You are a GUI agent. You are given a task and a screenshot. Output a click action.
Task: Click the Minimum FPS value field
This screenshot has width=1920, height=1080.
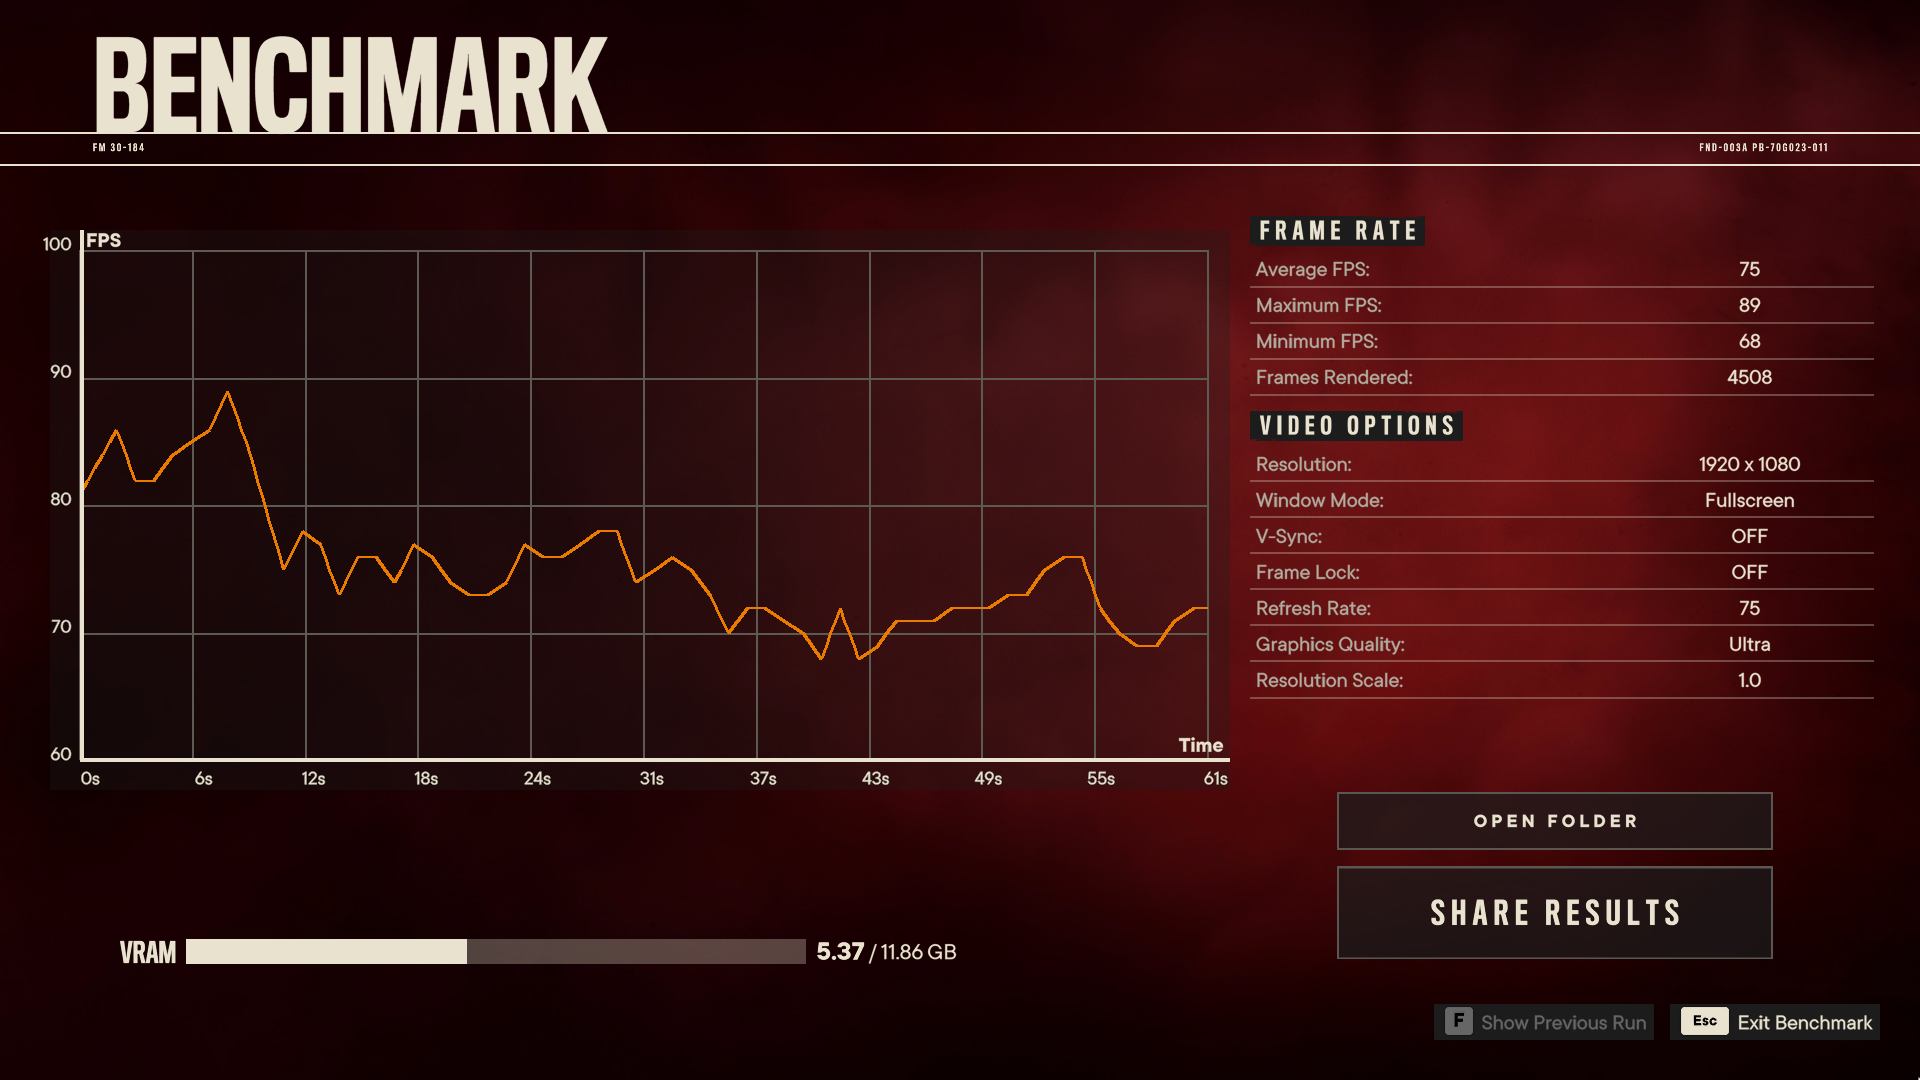(1750, 340)
